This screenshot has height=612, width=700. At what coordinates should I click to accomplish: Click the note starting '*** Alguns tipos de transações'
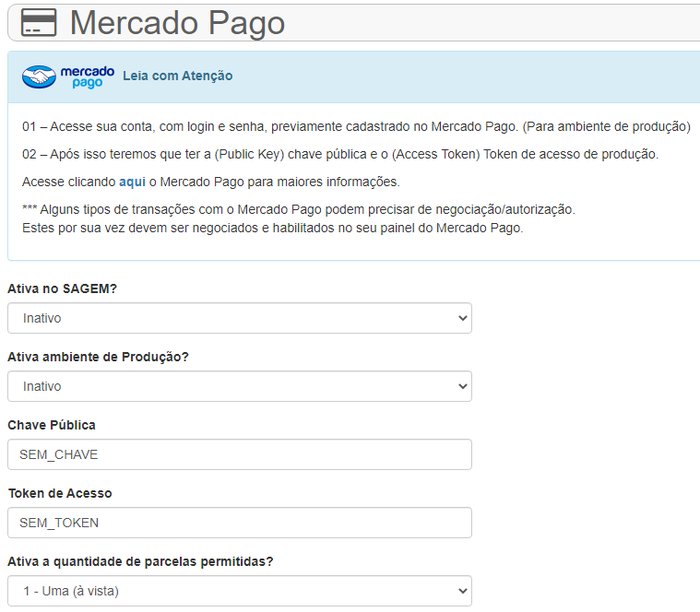(x=299, y=209)
